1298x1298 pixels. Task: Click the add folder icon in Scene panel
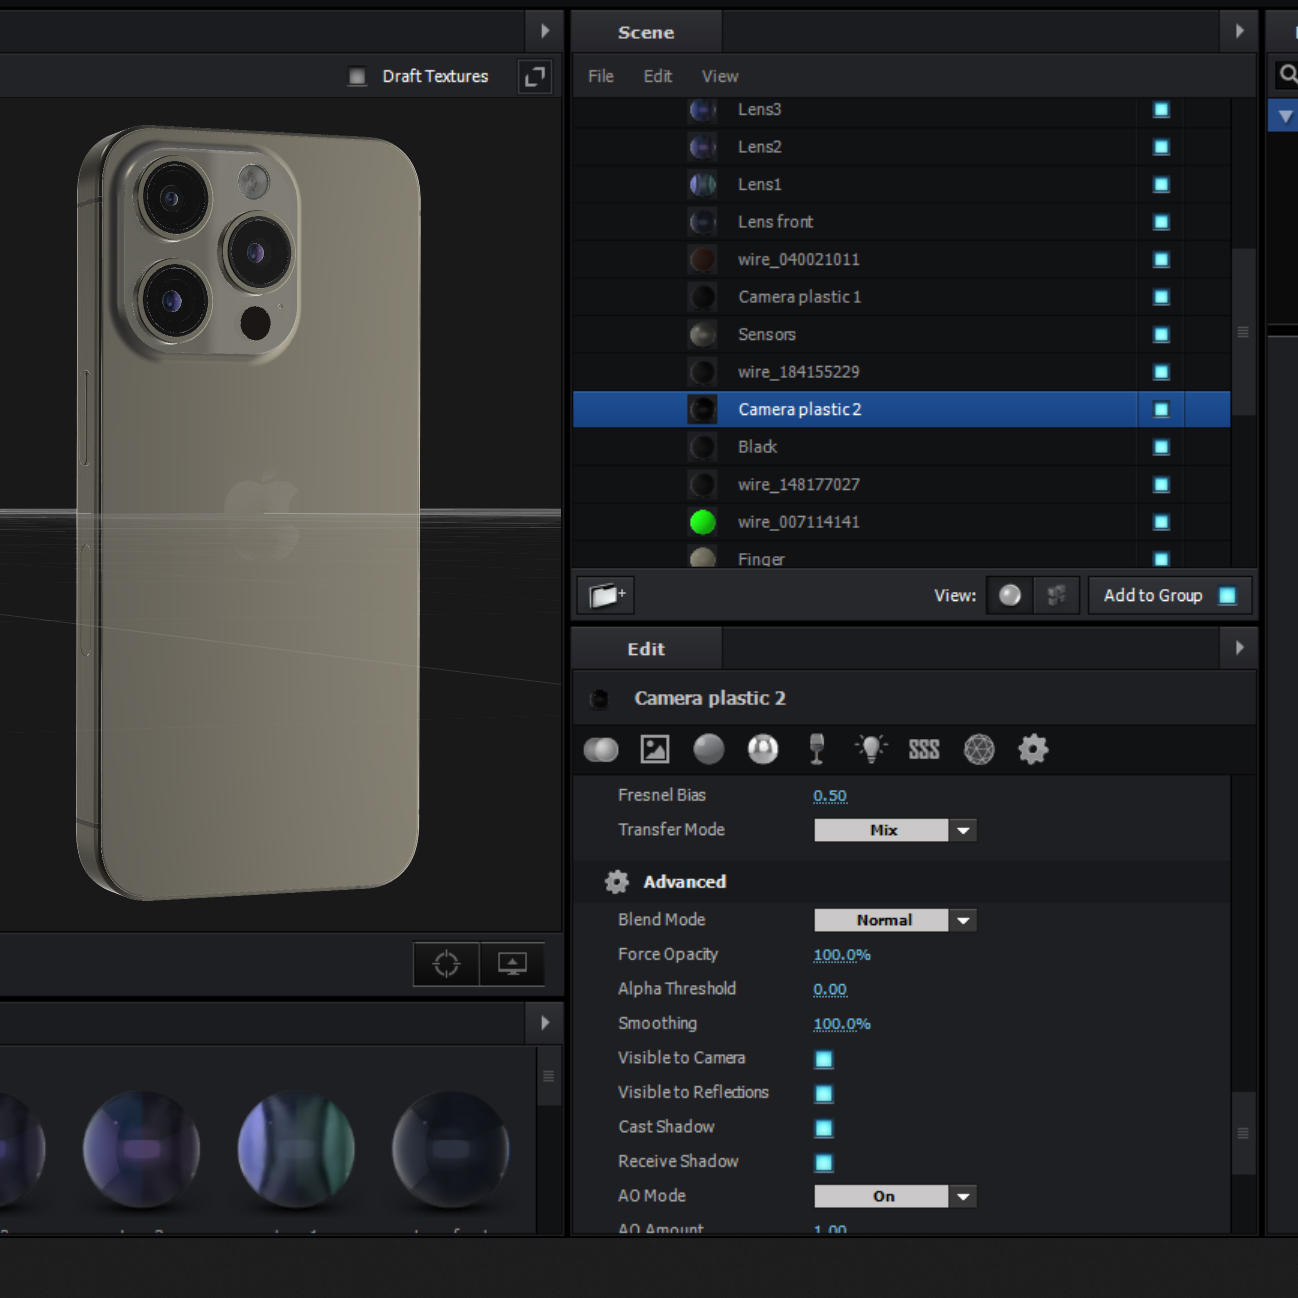606,596
